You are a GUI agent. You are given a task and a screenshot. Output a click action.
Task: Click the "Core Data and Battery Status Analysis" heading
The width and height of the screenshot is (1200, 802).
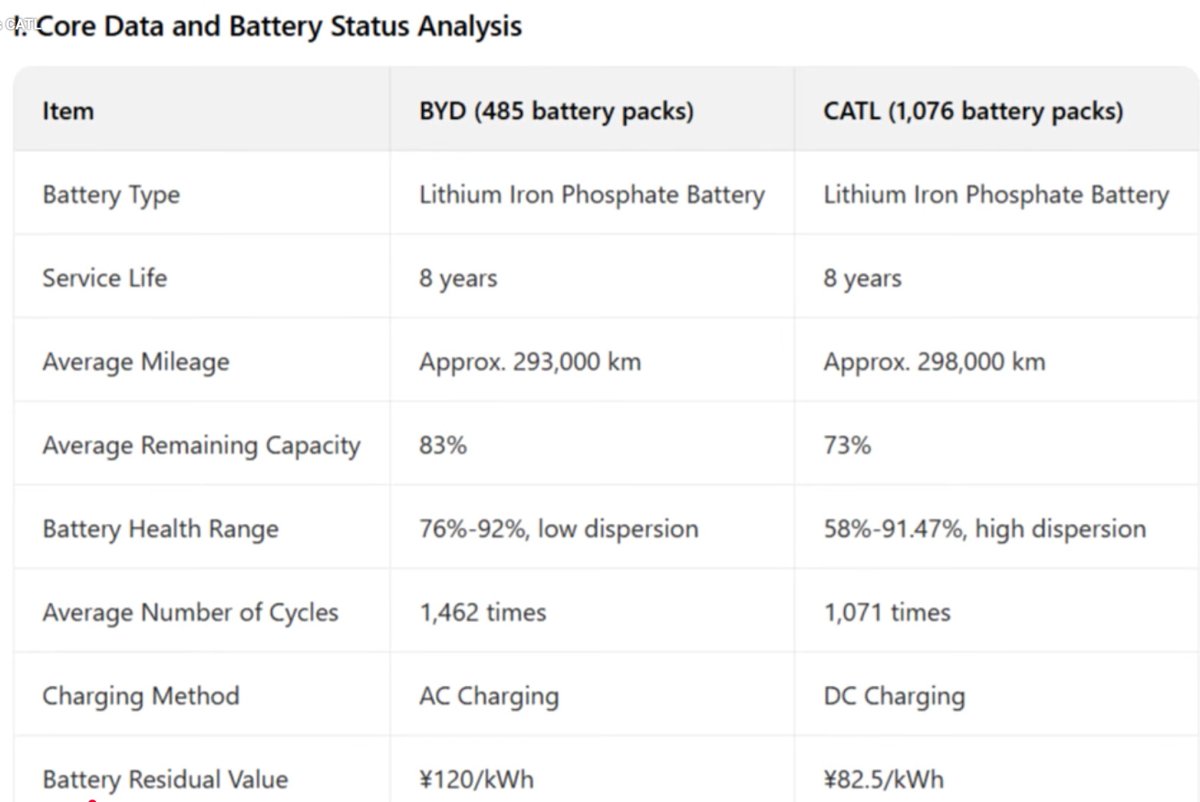270,26
